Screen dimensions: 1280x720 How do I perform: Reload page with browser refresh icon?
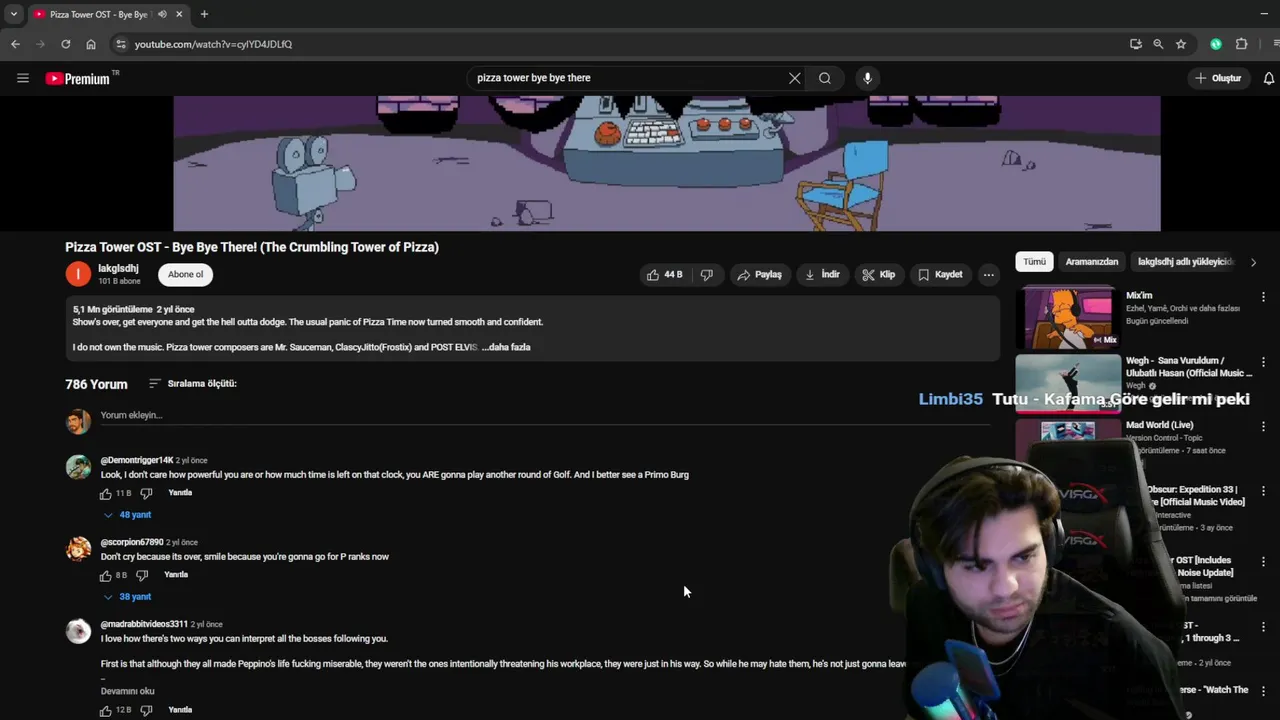click(x=66, y=44)
